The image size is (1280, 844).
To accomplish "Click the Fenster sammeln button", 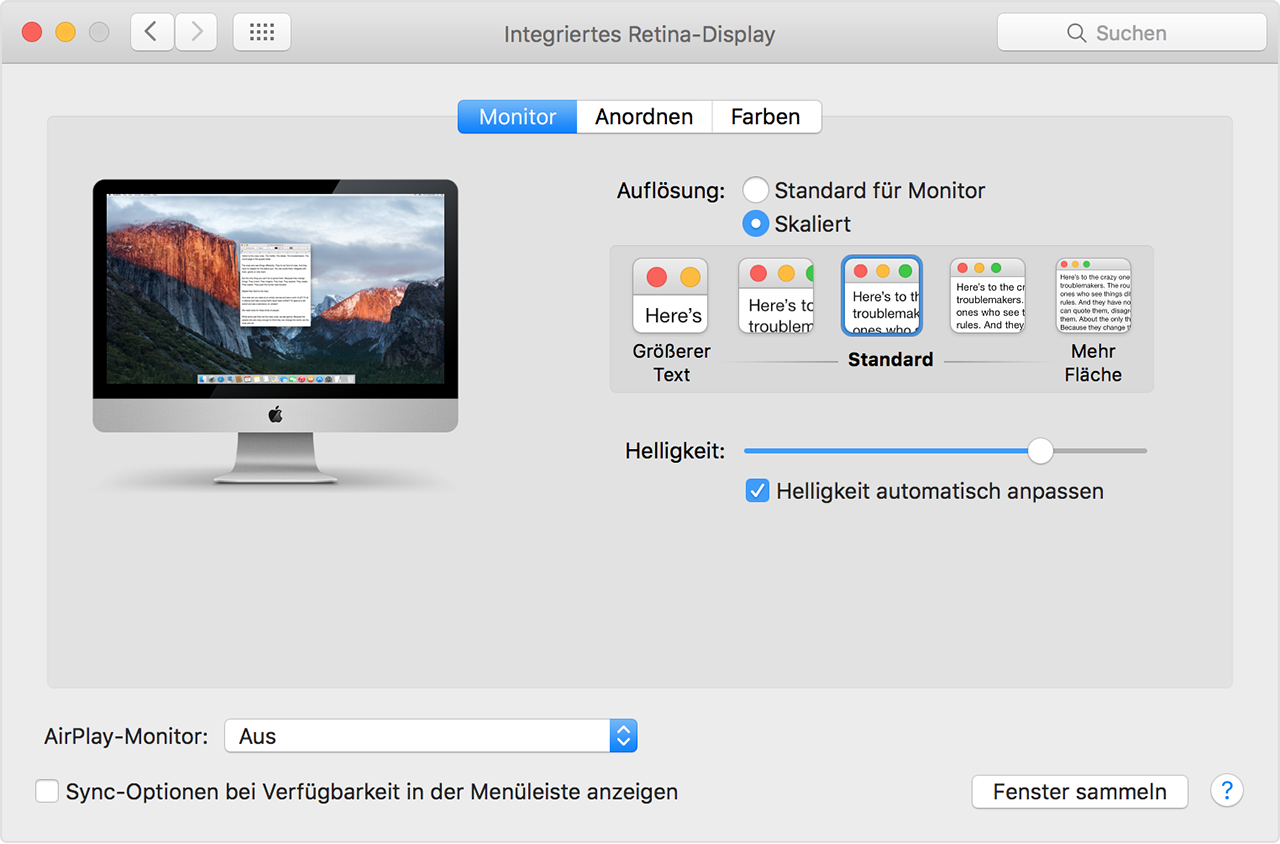I will coord(1080,792).
